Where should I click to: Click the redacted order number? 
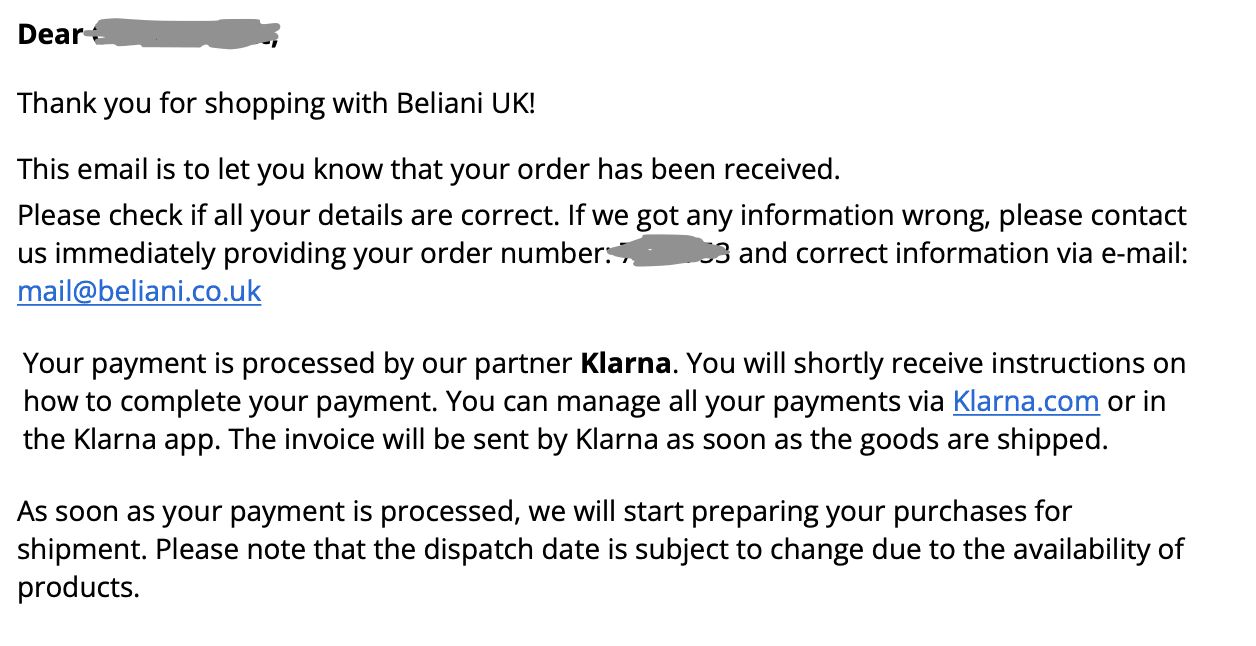670,254
